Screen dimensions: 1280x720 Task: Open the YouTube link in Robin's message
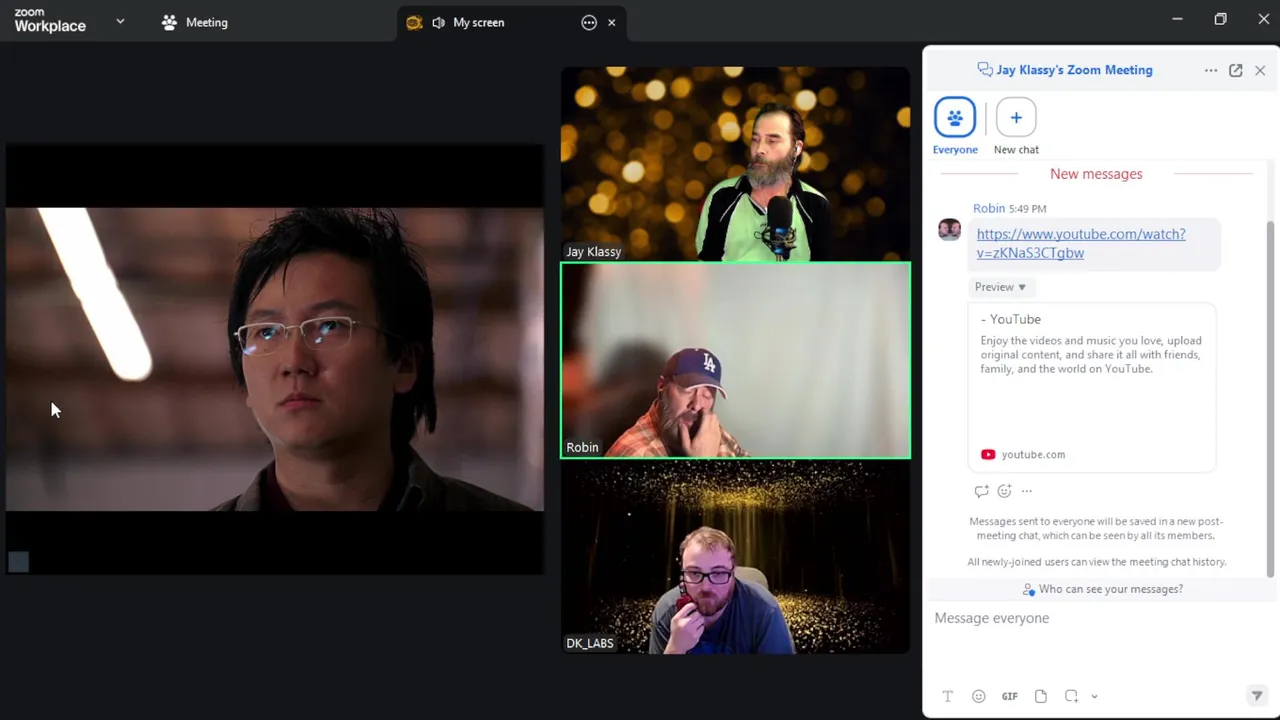coord(1081,243)
